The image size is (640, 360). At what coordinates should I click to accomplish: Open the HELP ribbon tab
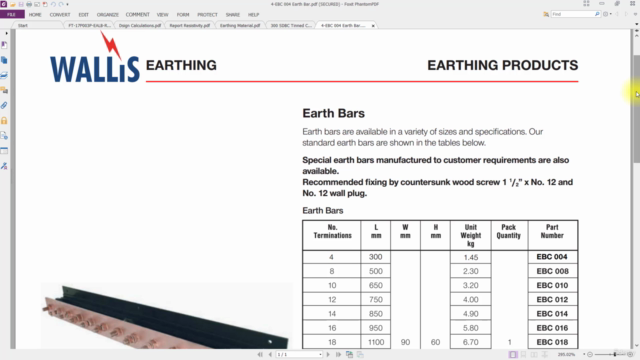click(253, 15)
